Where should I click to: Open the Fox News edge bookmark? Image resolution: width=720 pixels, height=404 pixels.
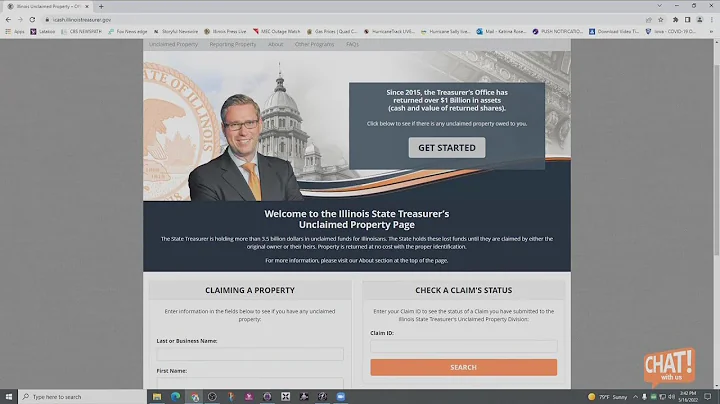tap(128, 32)
